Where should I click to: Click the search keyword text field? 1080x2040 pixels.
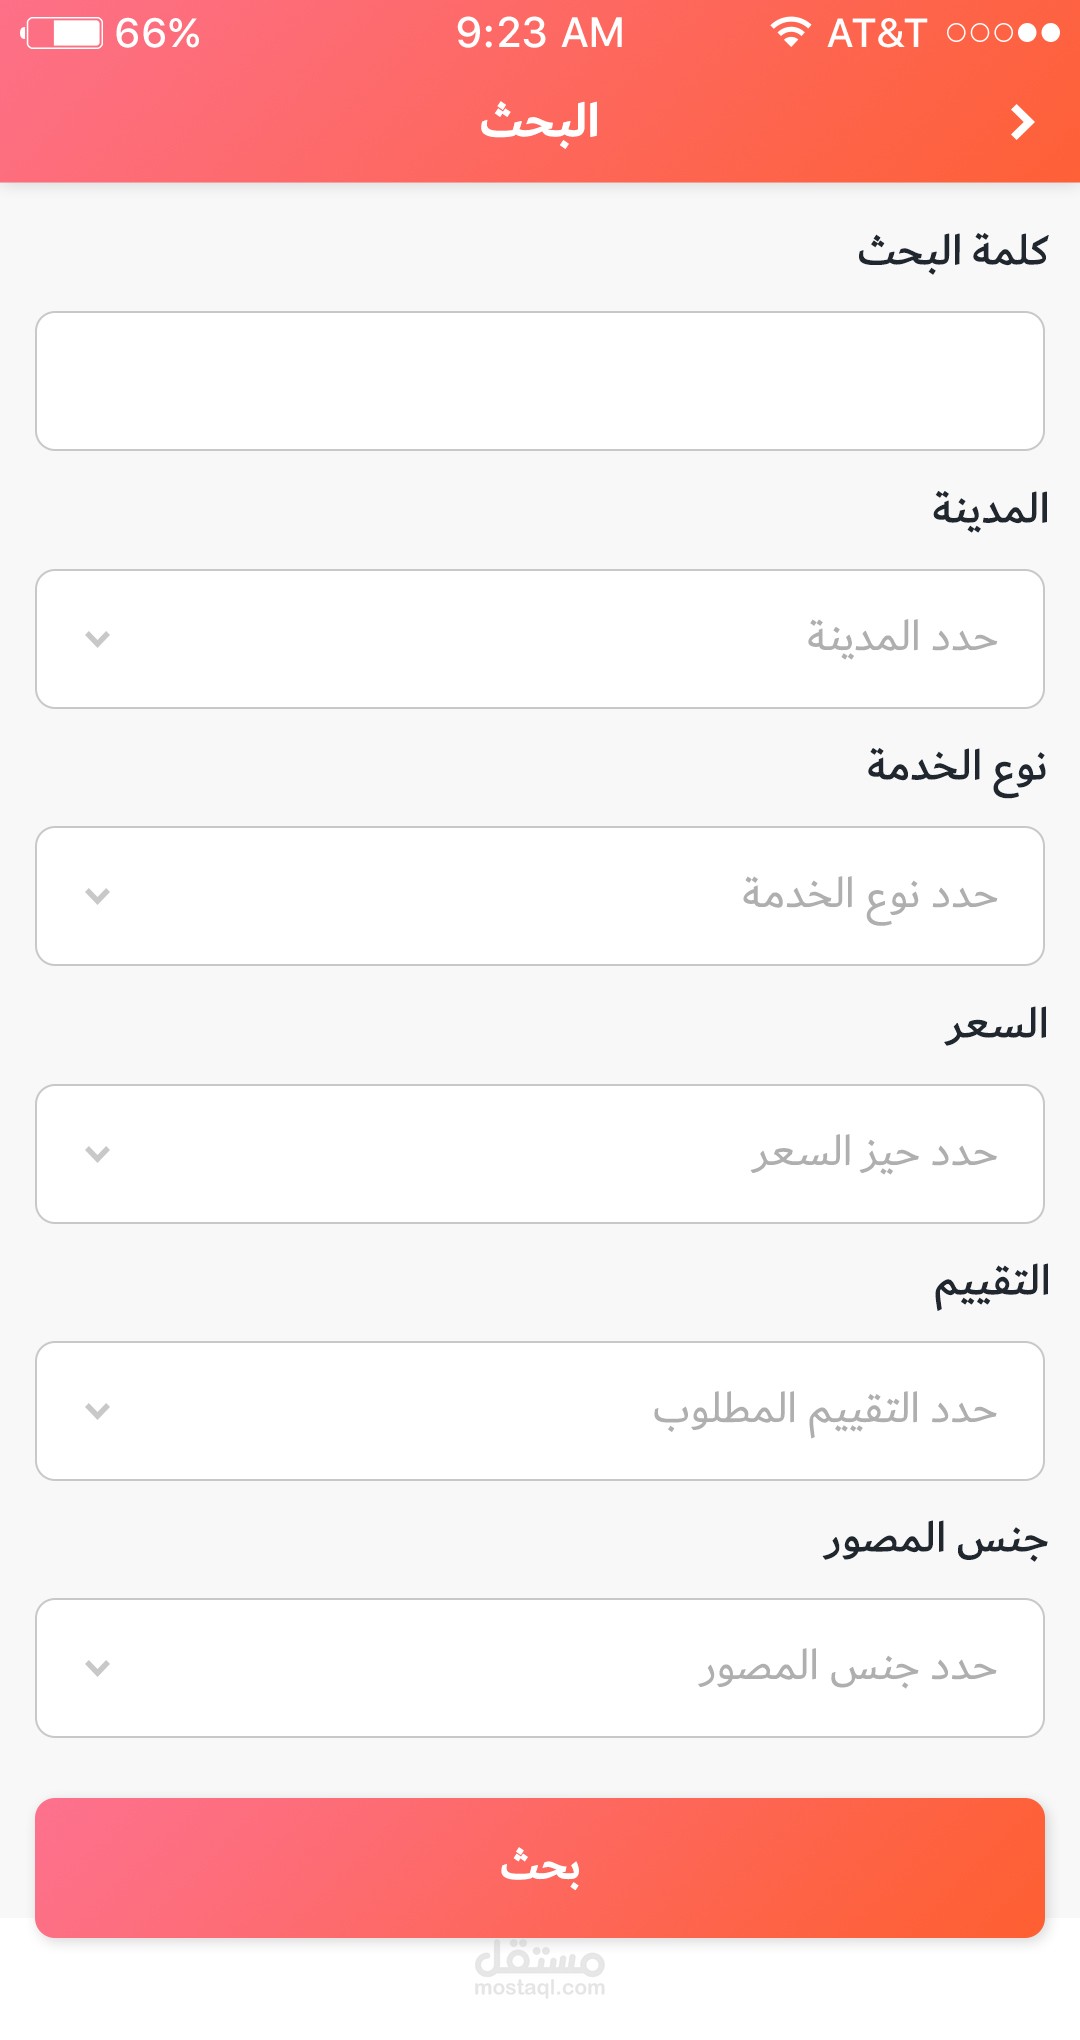point(540,381)
